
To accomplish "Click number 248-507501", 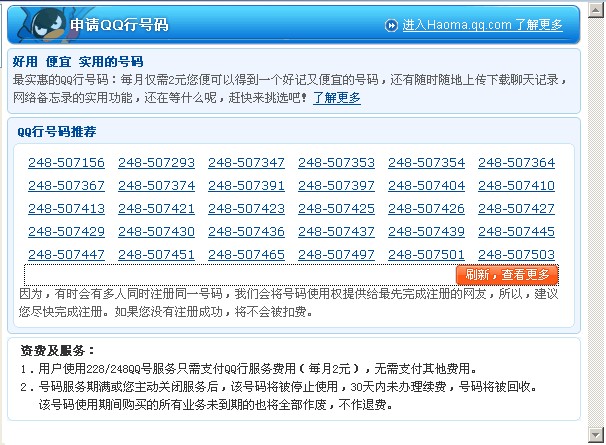I will tap(426, 254).
